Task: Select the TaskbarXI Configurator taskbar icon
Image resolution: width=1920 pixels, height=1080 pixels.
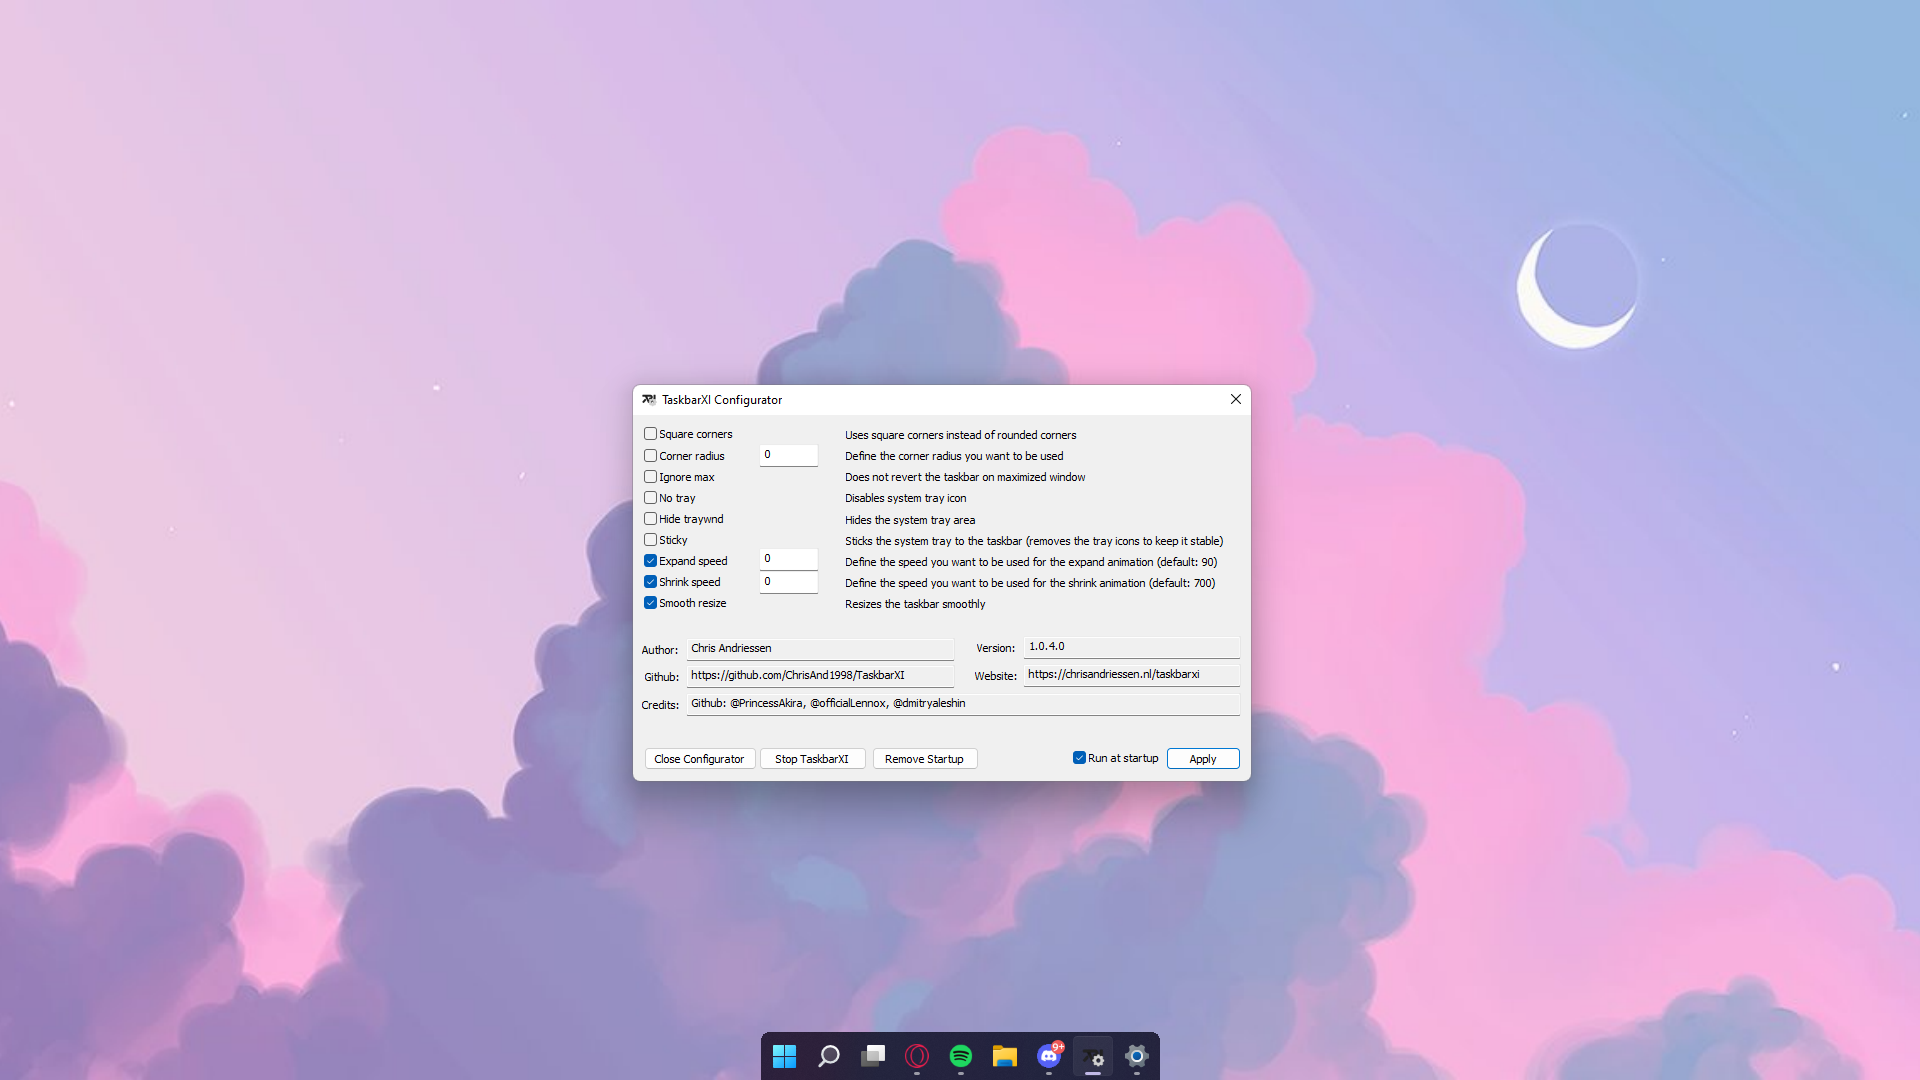Action: (x=1093, y=1057)
